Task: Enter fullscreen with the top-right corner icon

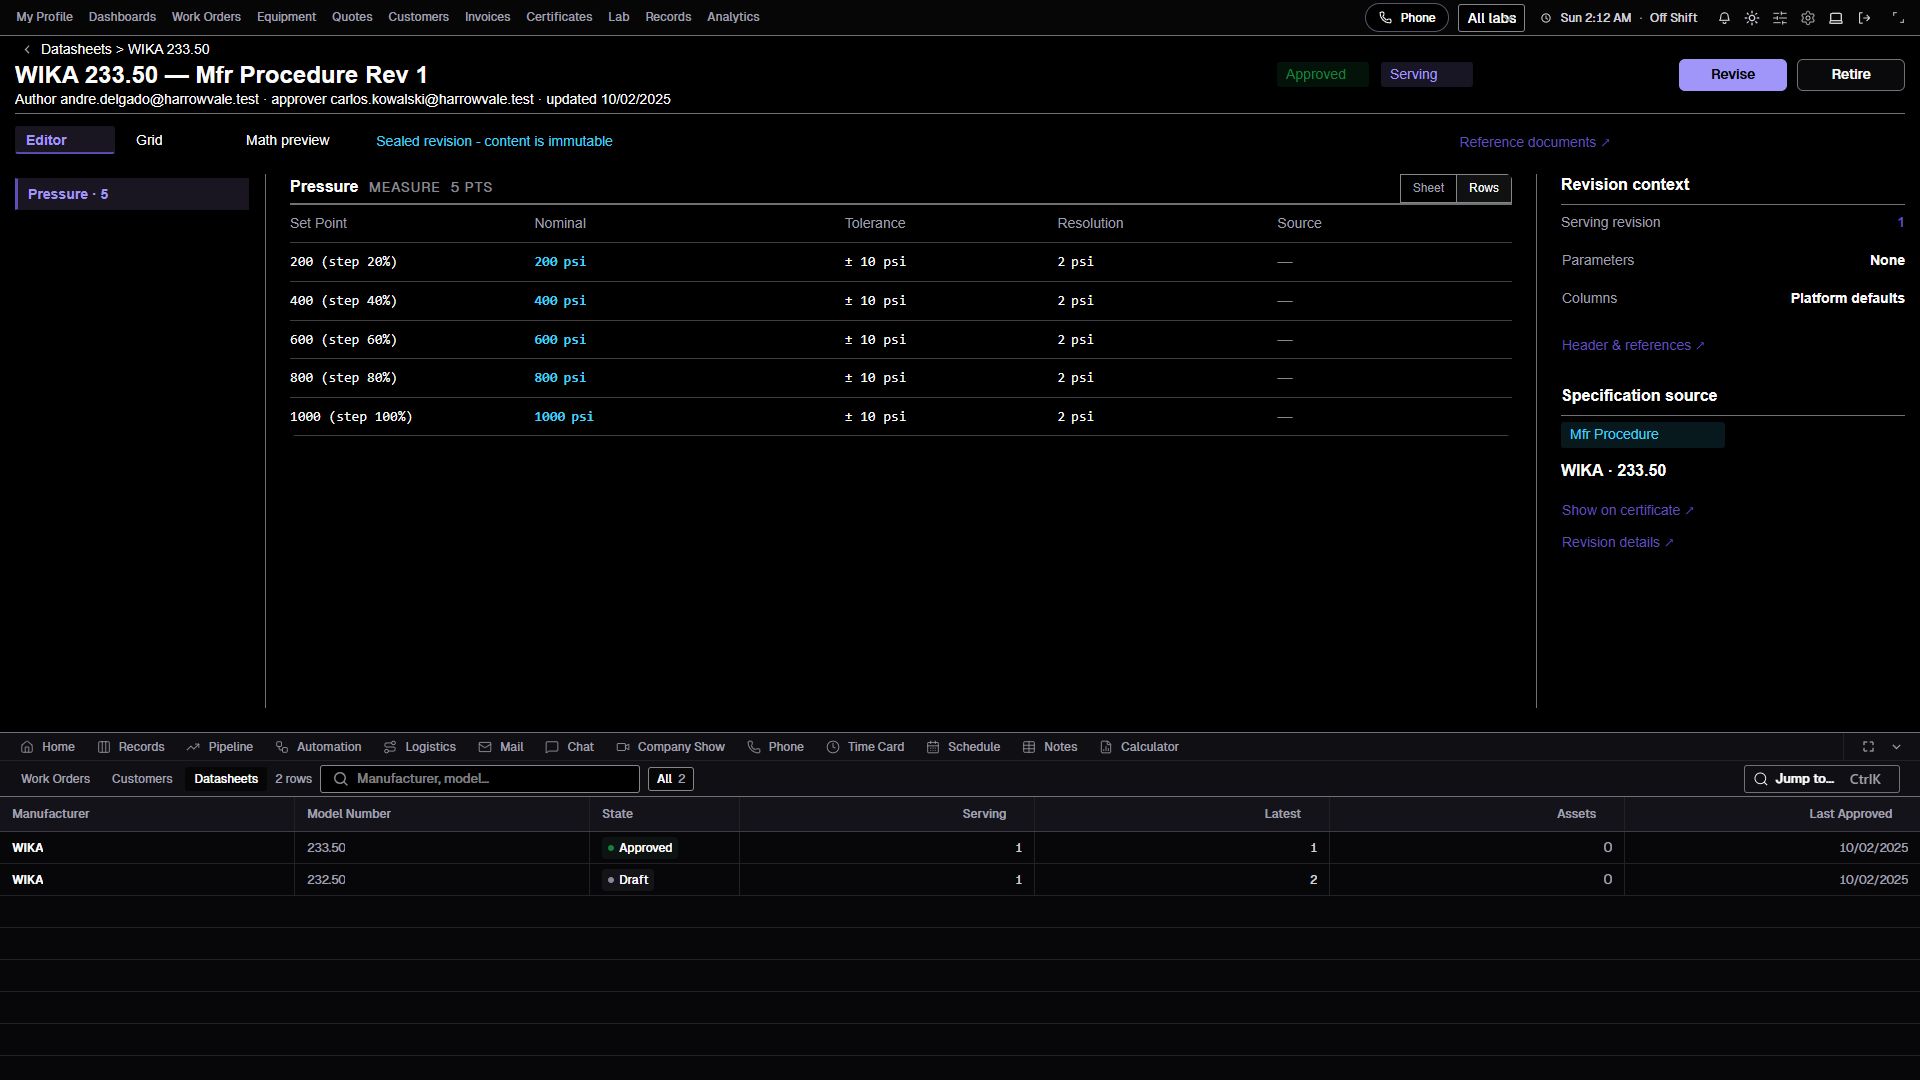Action: click(x=1898, y=18)
